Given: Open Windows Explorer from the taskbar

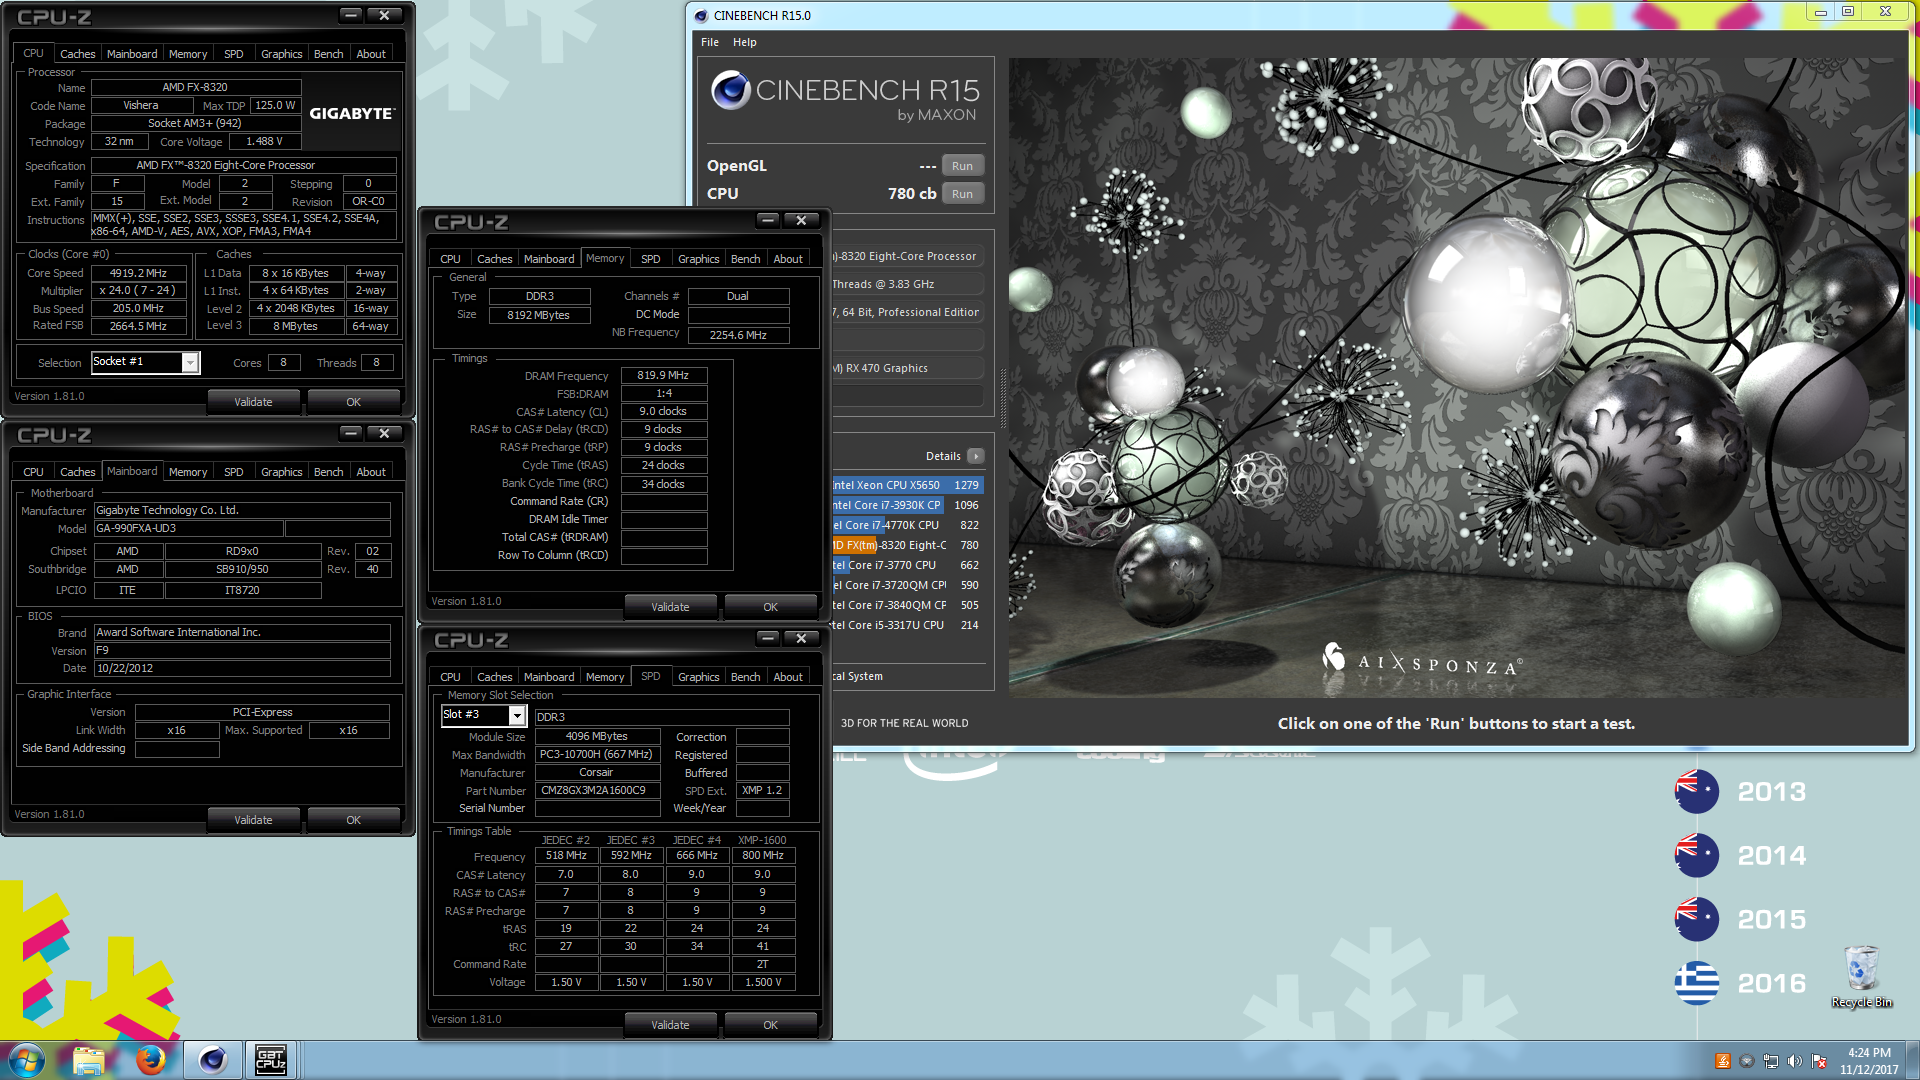Looking at the screenshot, I should 89,1060.
